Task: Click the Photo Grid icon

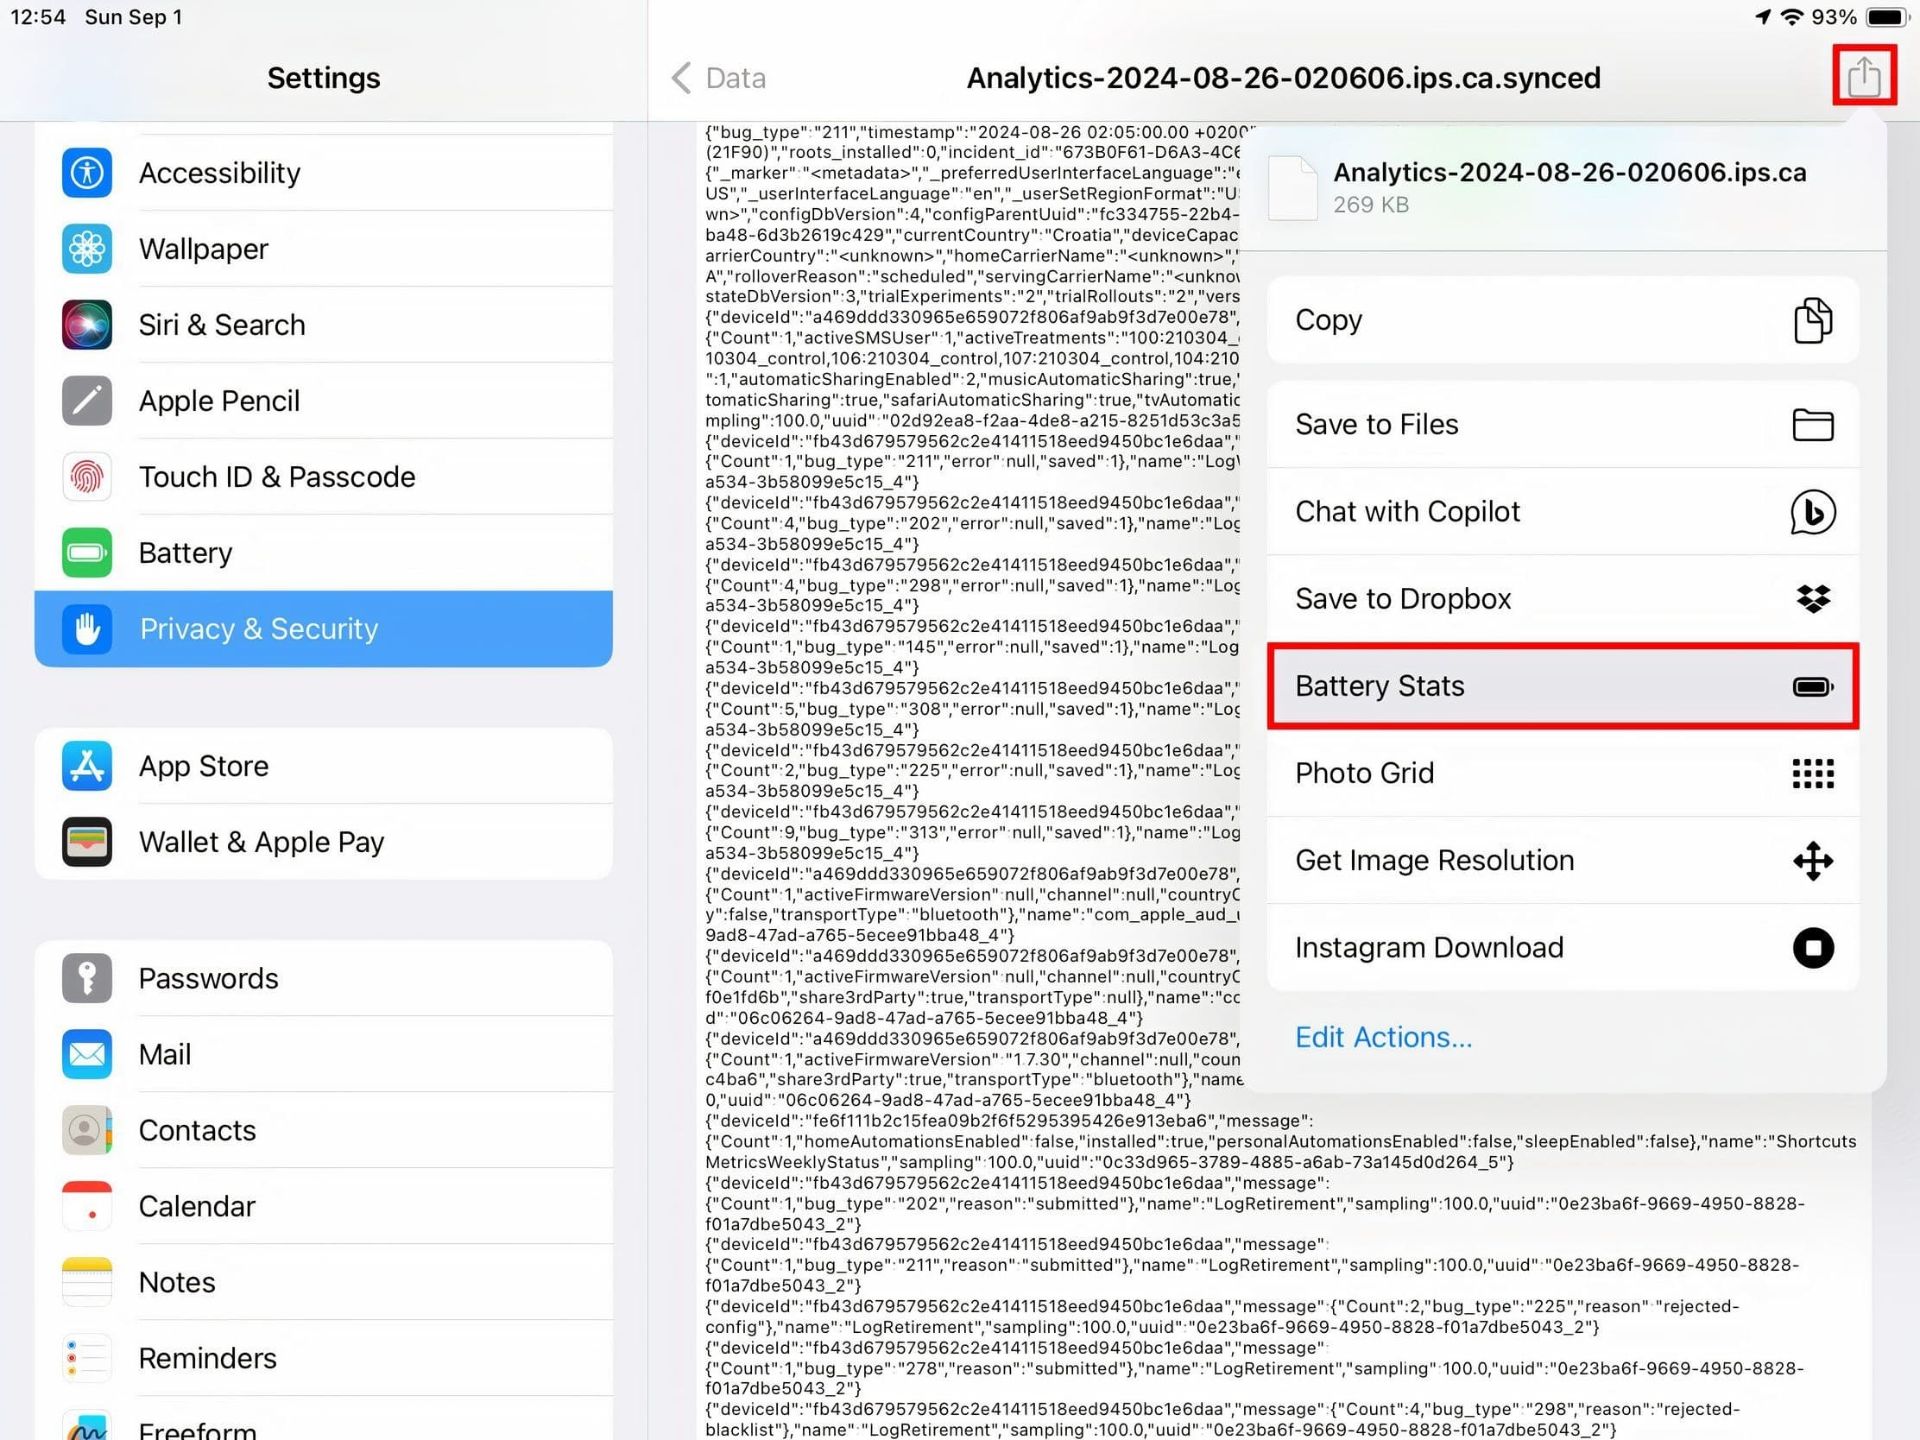Action: tap(1813, 773)
